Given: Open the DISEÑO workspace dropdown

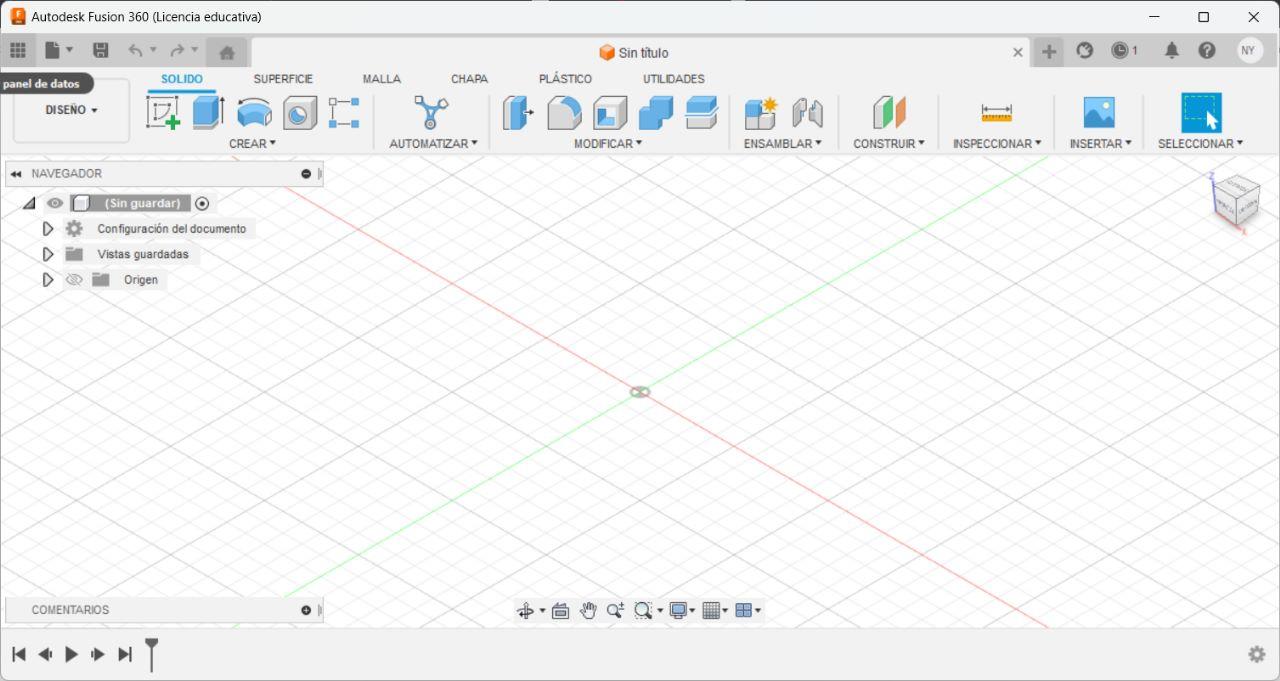Looking at the screenshot, I should pos(72,110).
